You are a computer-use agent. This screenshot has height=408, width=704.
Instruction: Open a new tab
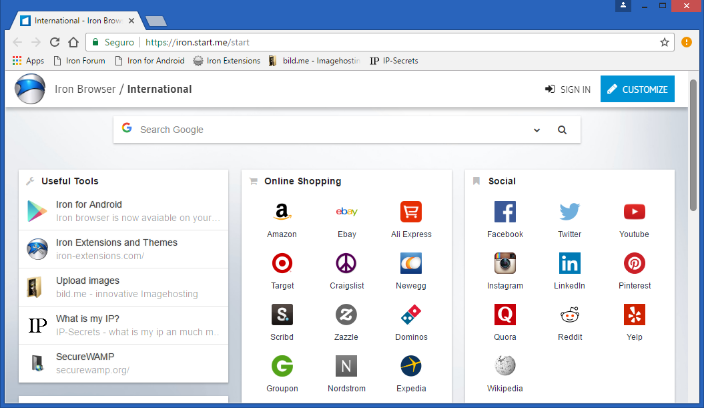[156, 21]
